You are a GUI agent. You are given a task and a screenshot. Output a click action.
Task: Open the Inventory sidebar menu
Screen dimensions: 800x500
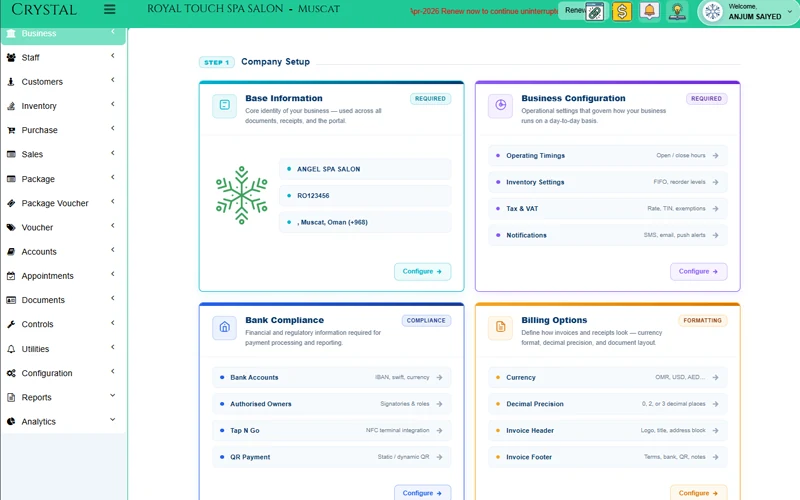coord(63,106)
